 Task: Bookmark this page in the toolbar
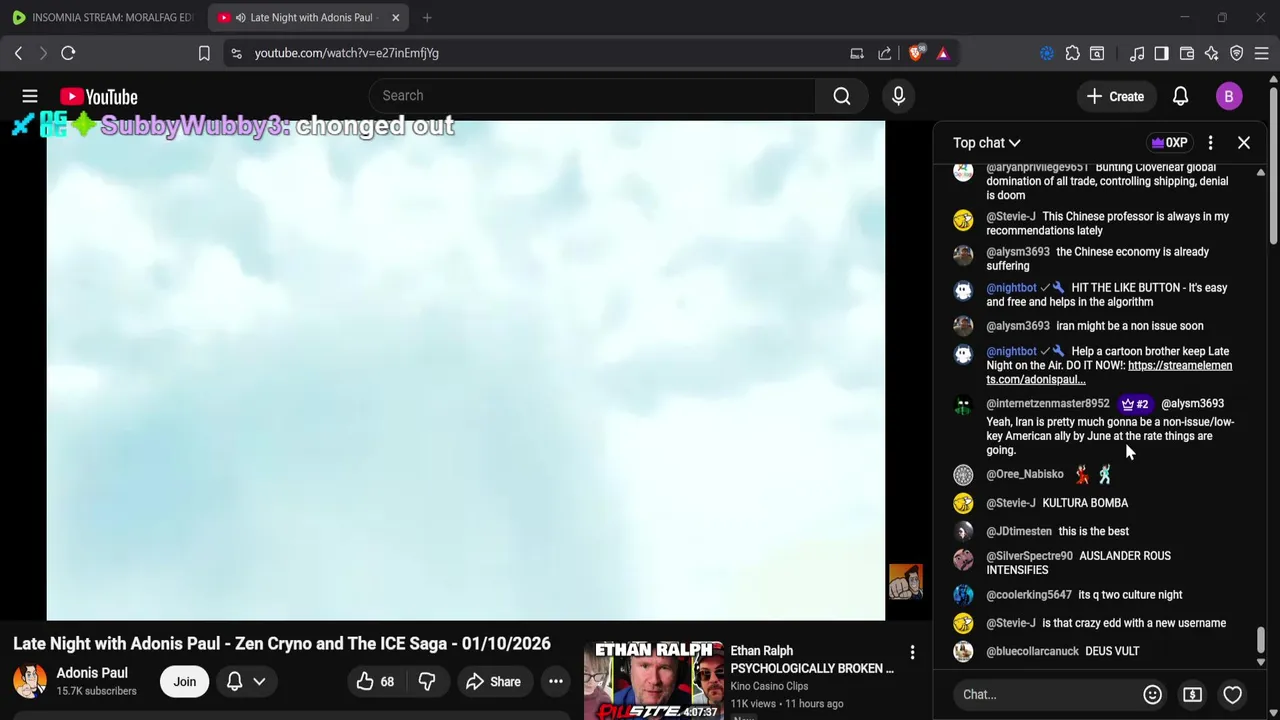pyautogui.click(x=204, y=53)
